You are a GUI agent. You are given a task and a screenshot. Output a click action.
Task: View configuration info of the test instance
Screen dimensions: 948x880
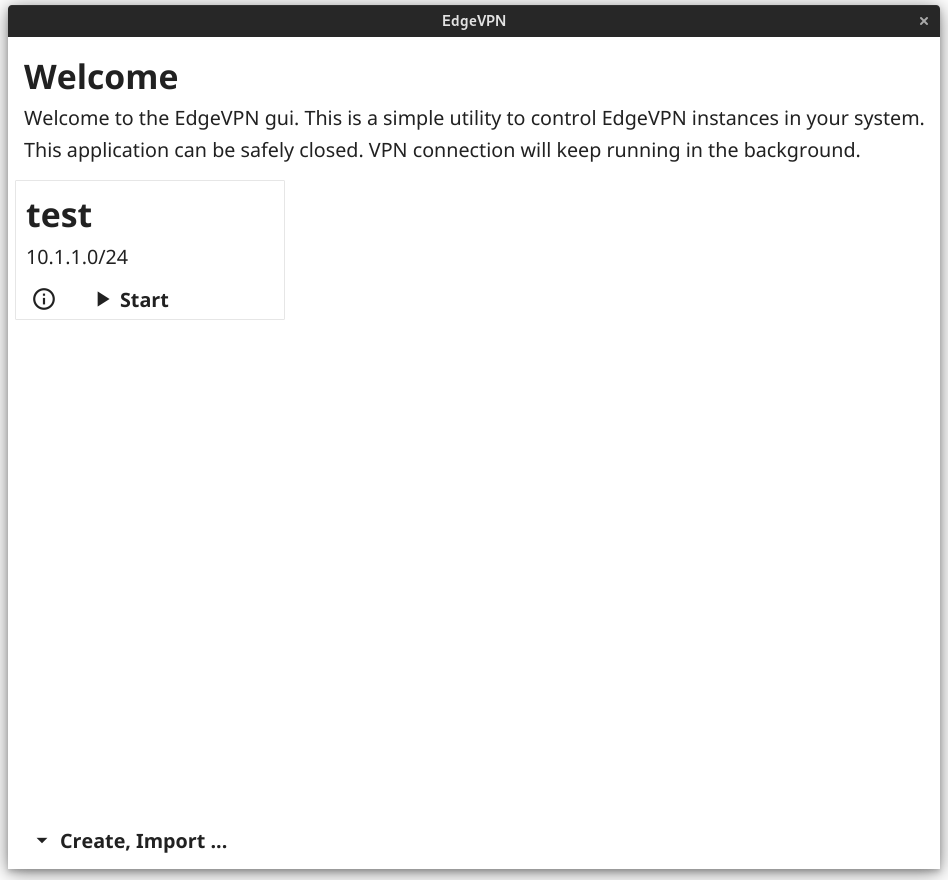click(43, 299)
